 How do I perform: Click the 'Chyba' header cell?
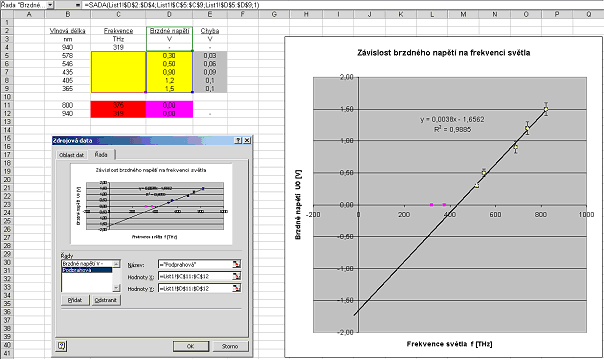pos(210,31)
